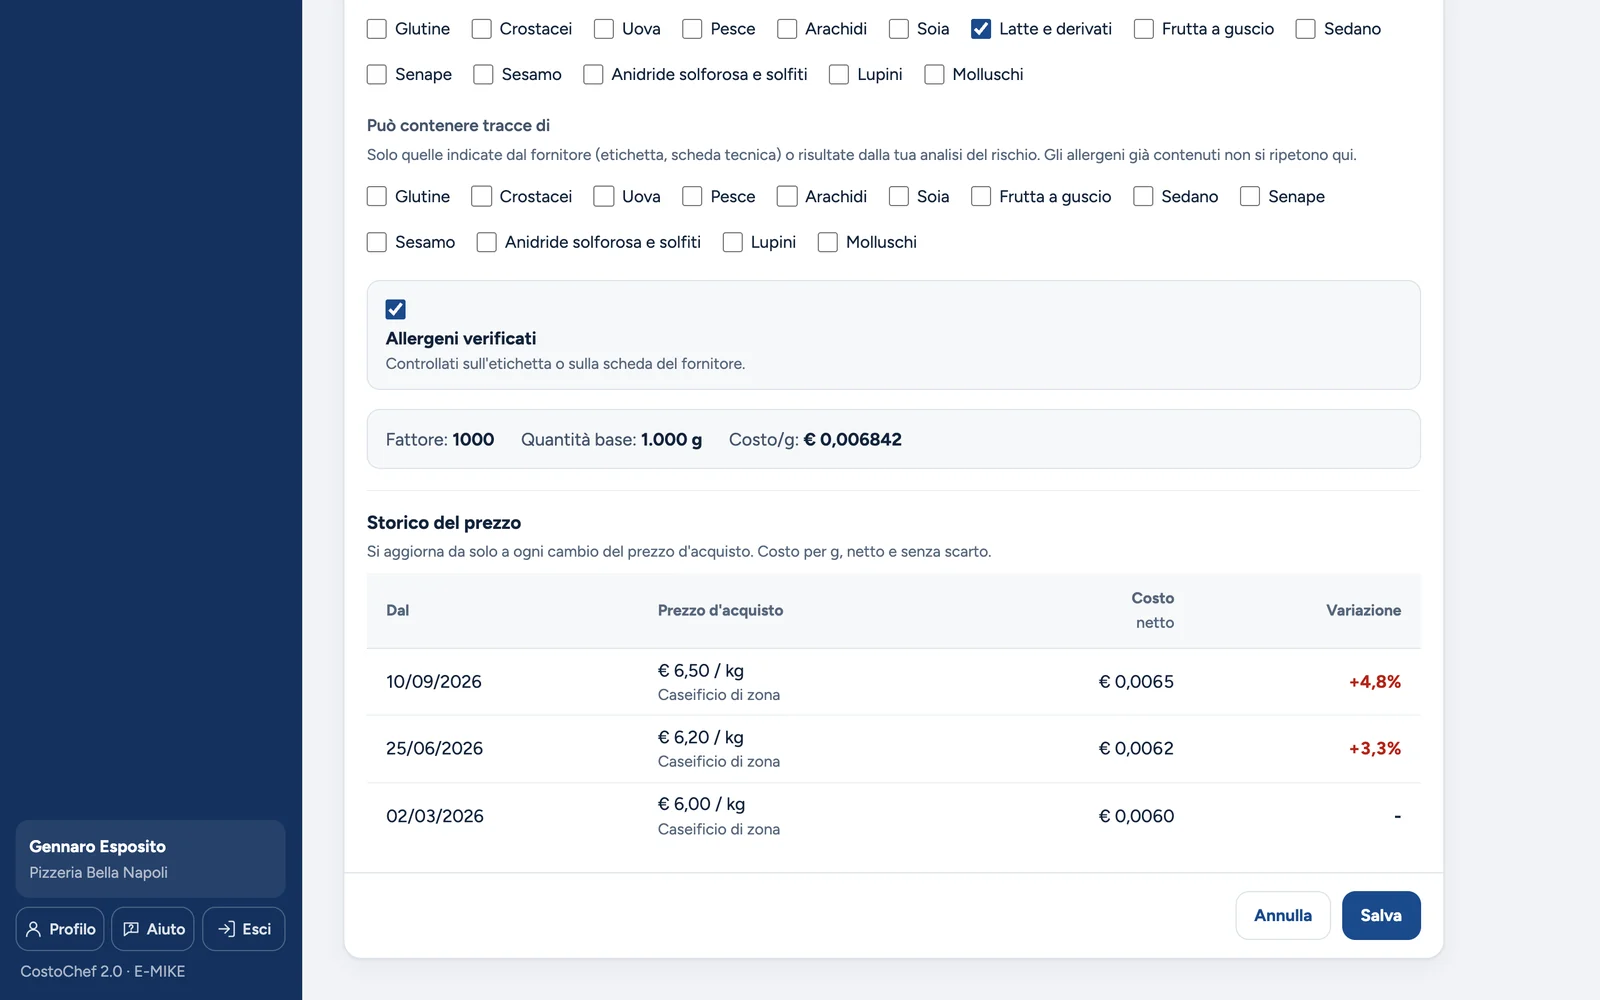Check Sesamo under Può contenere tracce di
Image resolution: width=1600 pixels, height=1000 pixels.
[x=377, y=242]
